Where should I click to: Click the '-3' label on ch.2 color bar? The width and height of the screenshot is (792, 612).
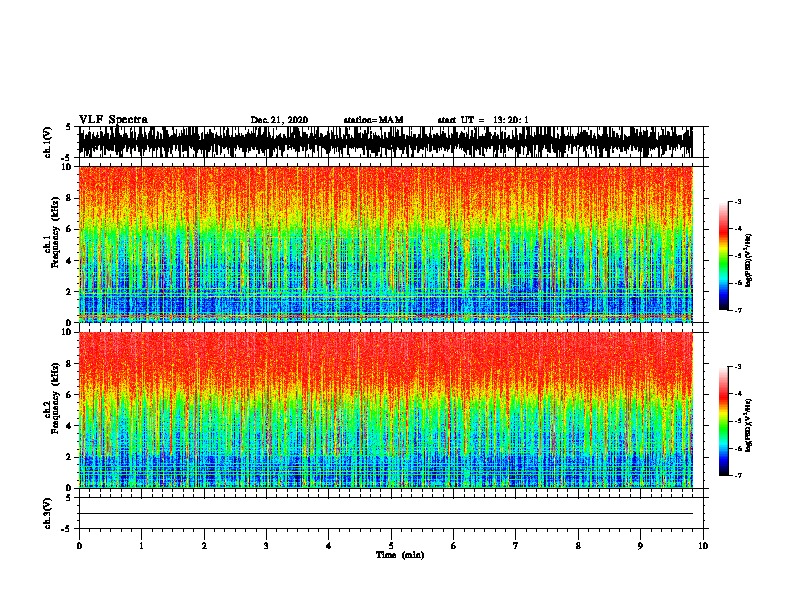coord(737,367)
